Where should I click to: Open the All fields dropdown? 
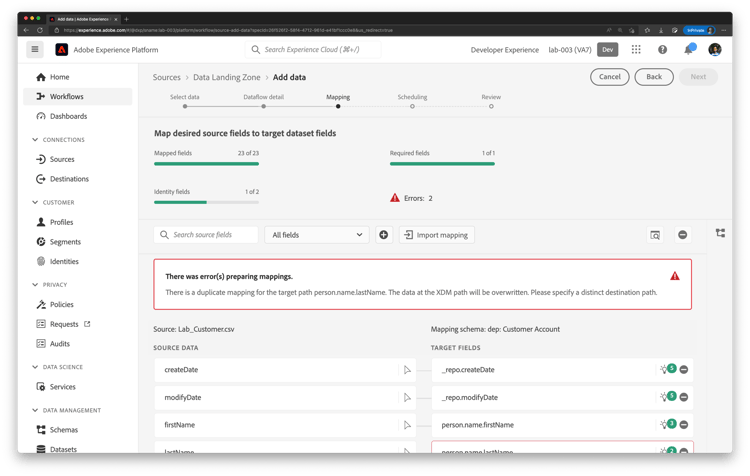coord(317,235)
